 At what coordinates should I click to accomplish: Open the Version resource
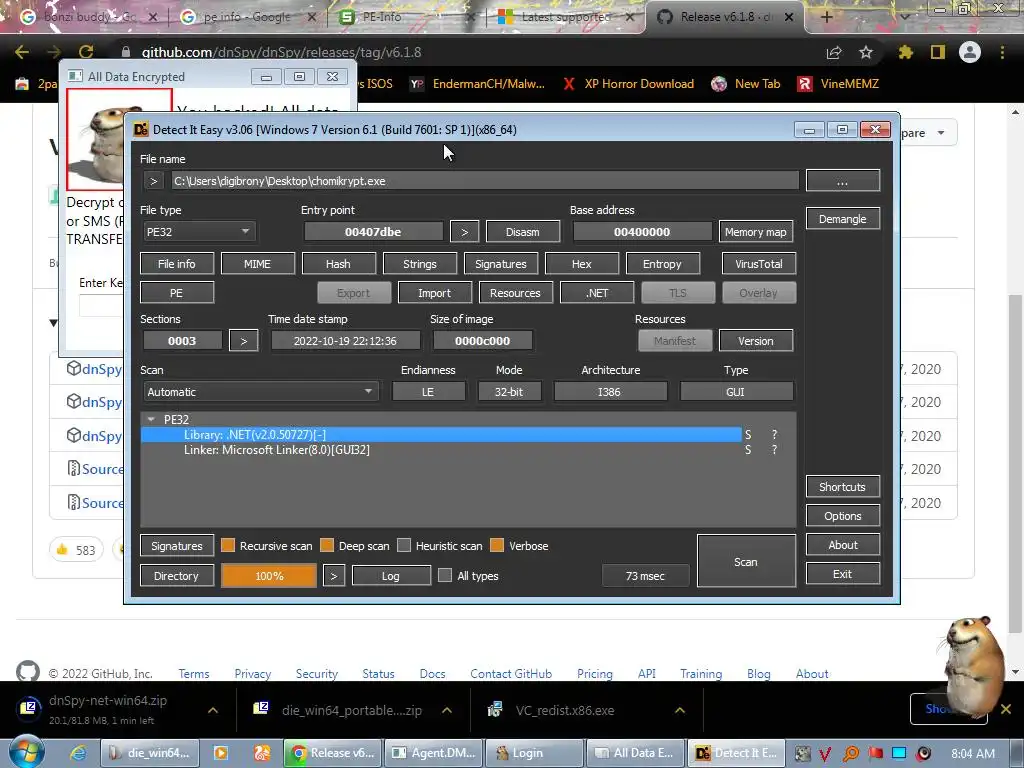[x=756, y=341]
